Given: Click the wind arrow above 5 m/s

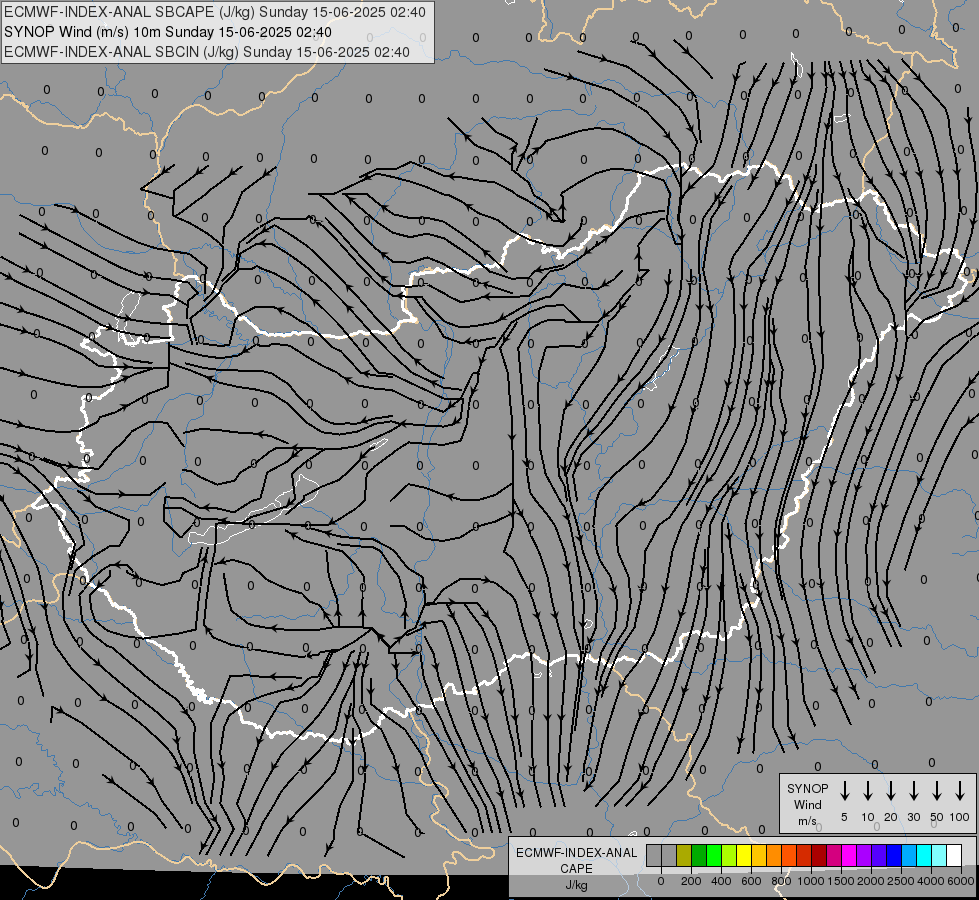Looking at the screenshot, I should tap(845, 790).
